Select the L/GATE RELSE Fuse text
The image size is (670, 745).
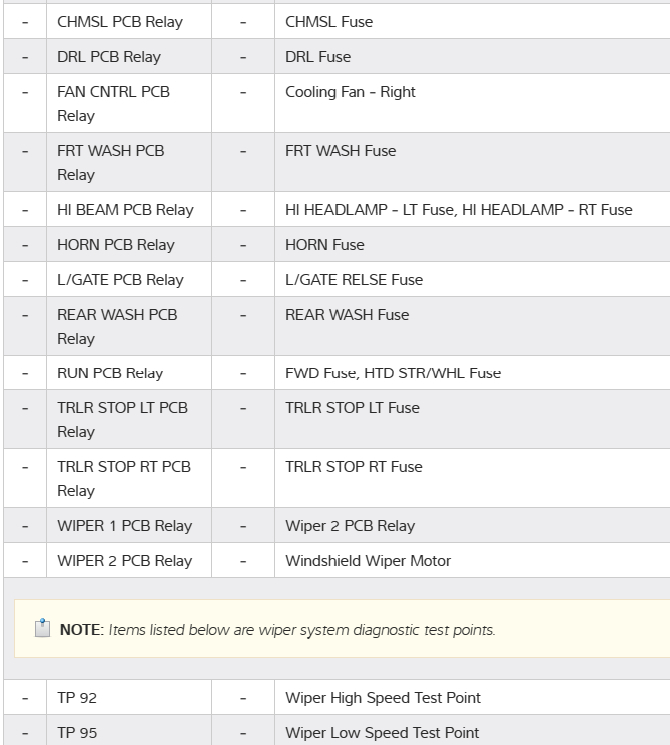(x=354, y=280)
